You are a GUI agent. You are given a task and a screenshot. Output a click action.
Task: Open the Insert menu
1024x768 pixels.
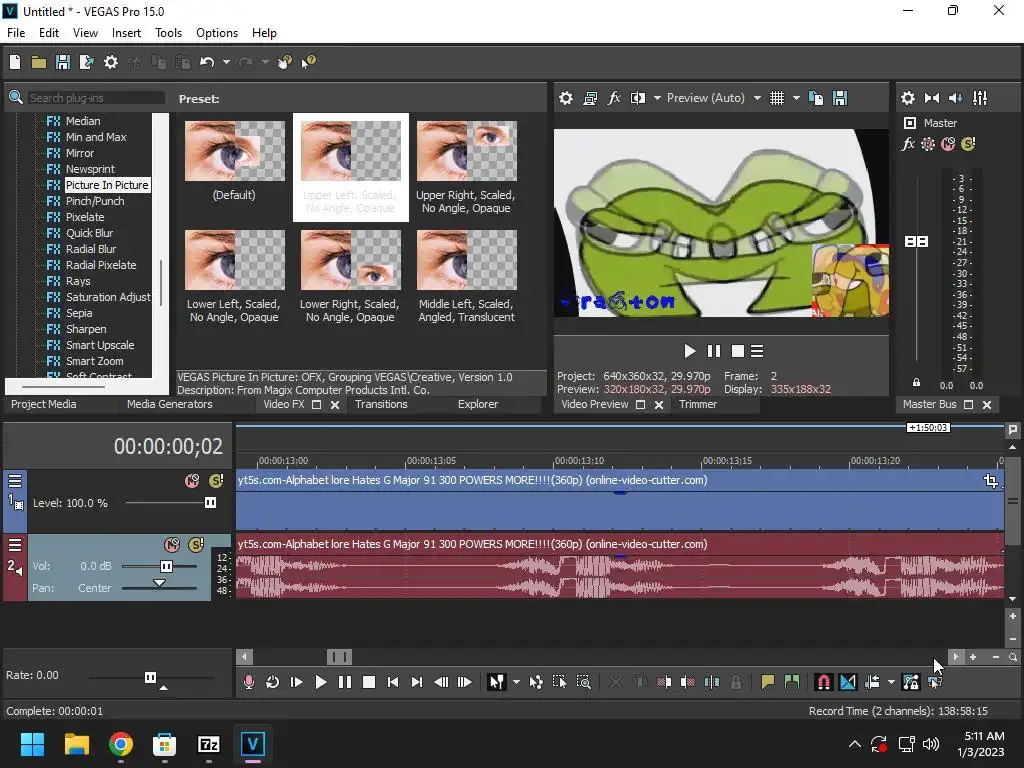point(126,33)
